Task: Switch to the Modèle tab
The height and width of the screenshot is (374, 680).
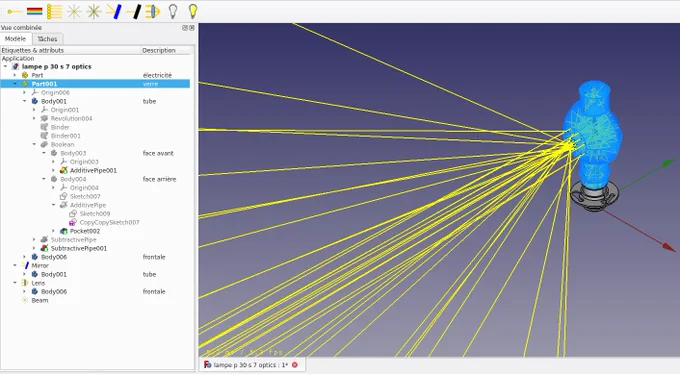Action: (x=16, y=39)
